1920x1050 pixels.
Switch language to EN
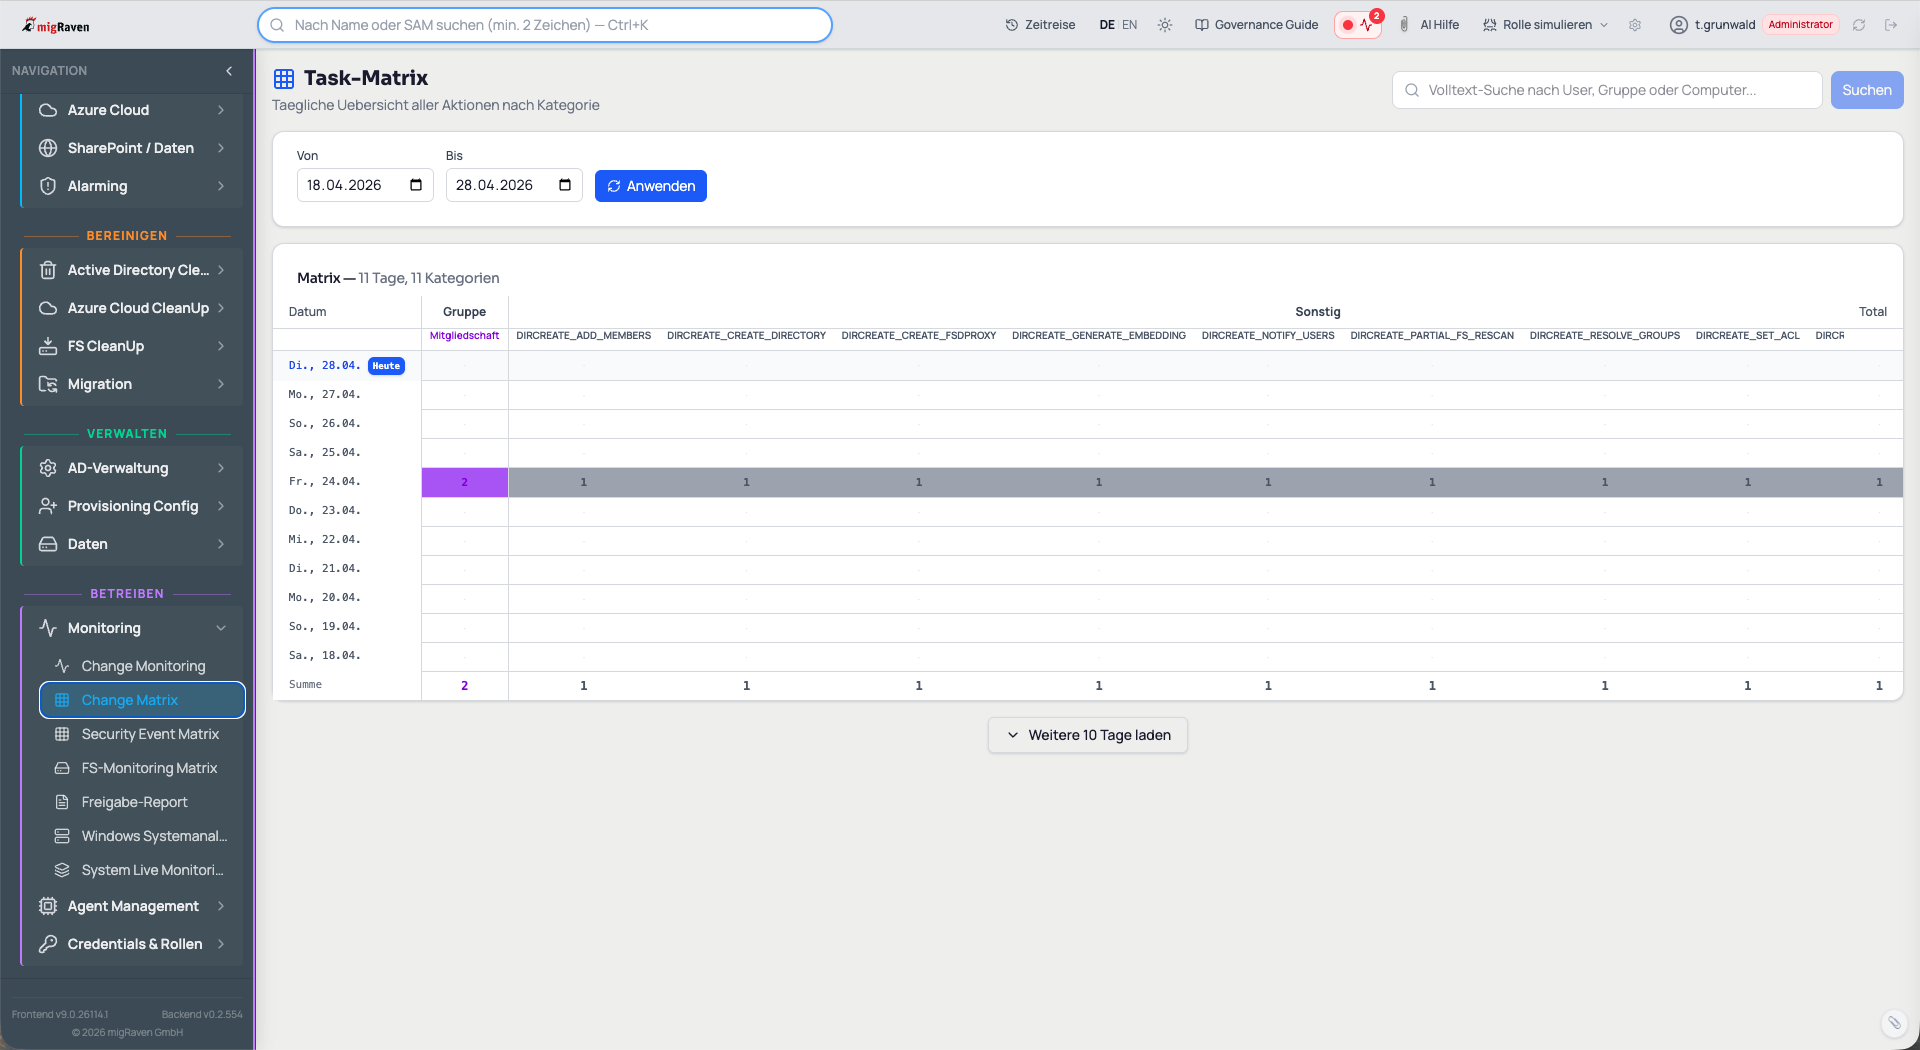click(1129, 25)
